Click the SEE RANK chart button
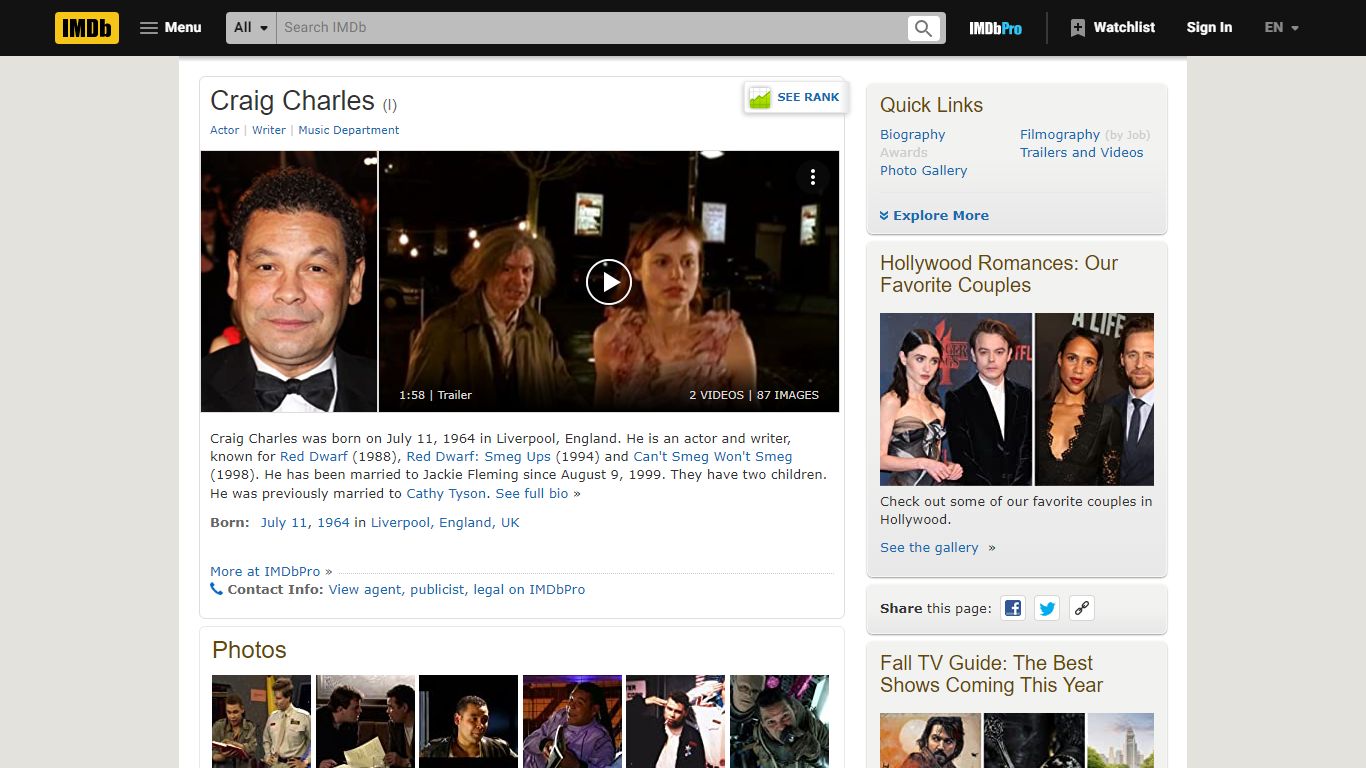The image size is (1366, 768). point(795,97)
